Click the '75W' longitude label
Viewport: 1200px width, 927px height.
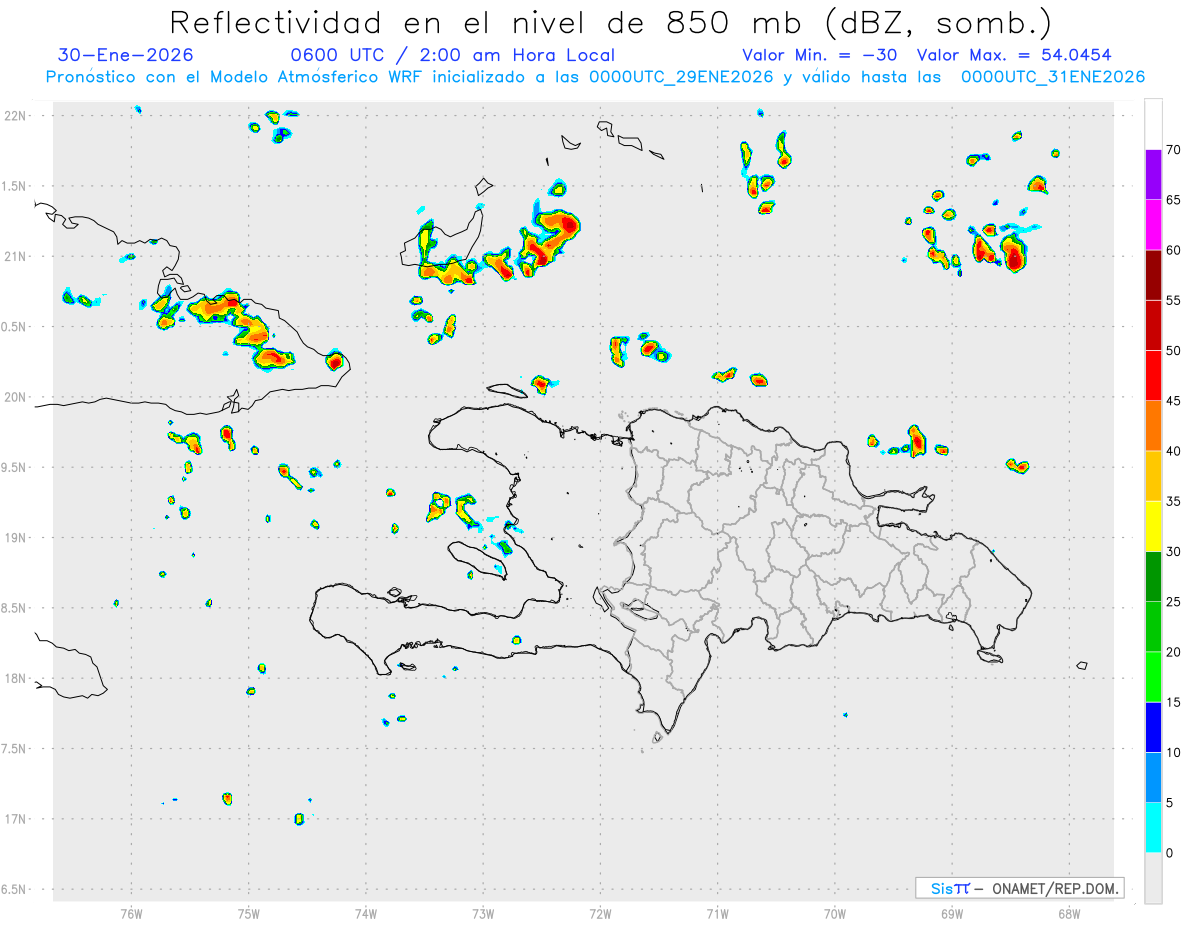click(x=249, y=913)
